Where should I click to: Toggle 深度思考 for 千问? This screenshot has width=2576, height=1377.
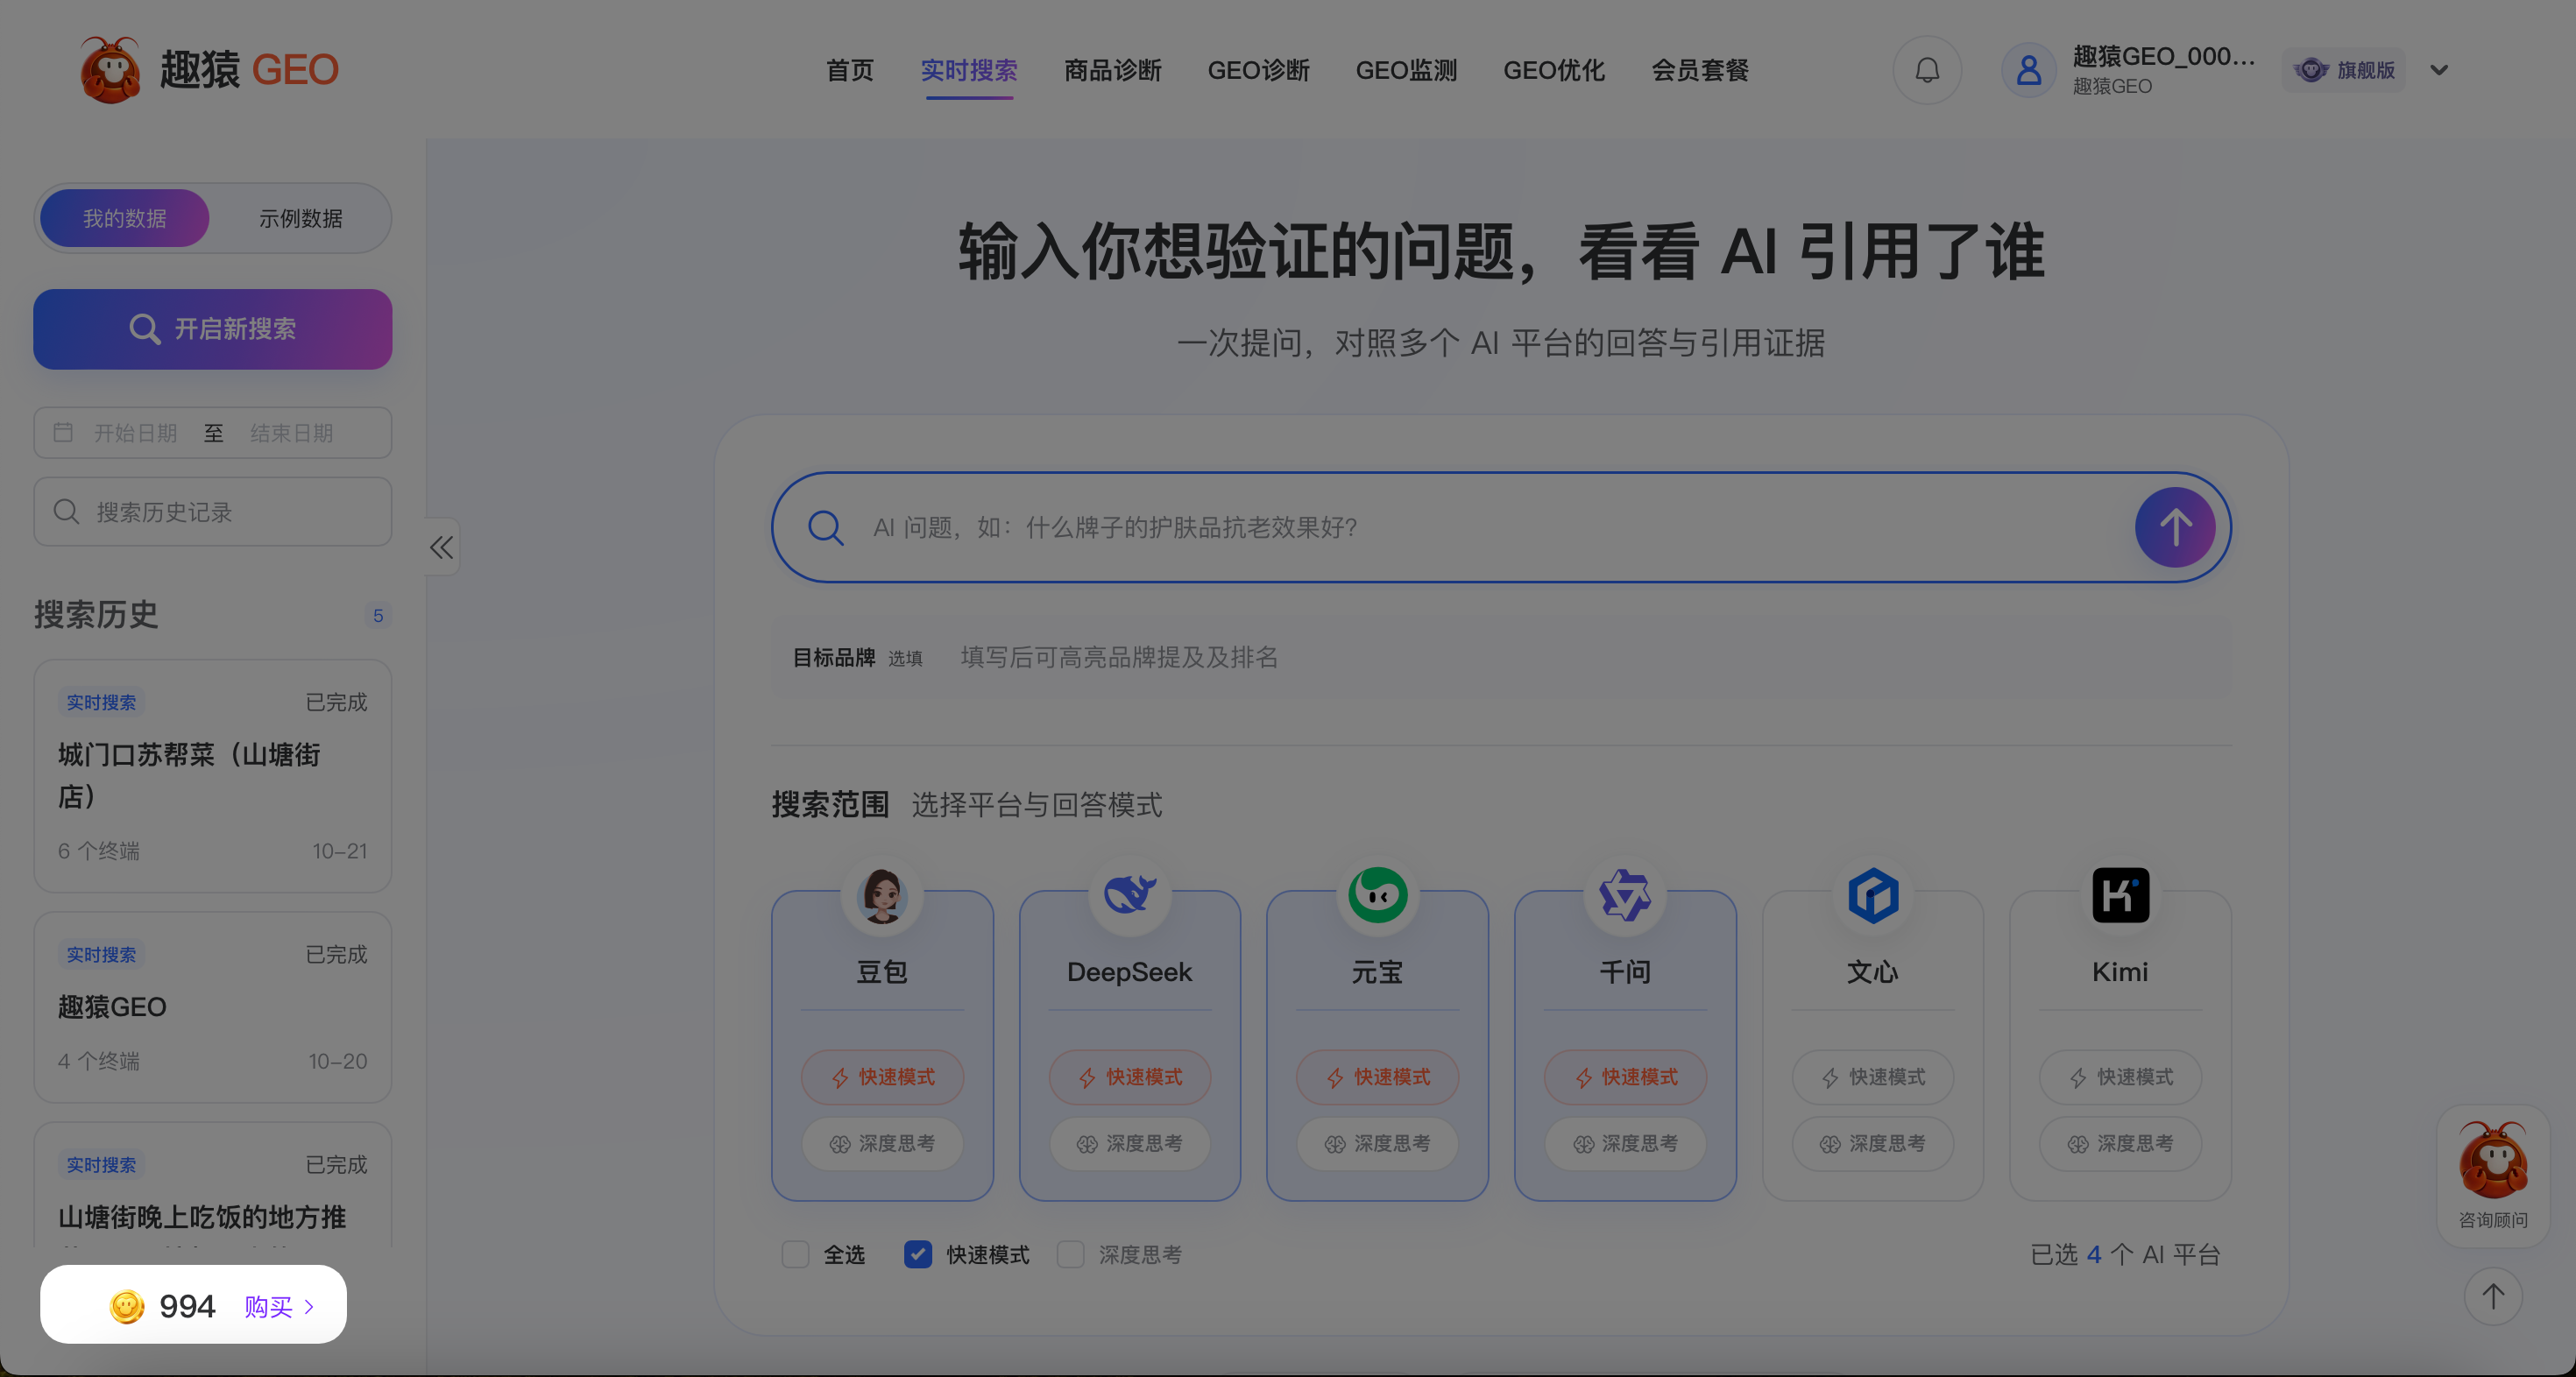pyautogui.click(x=1625, y=1143)
